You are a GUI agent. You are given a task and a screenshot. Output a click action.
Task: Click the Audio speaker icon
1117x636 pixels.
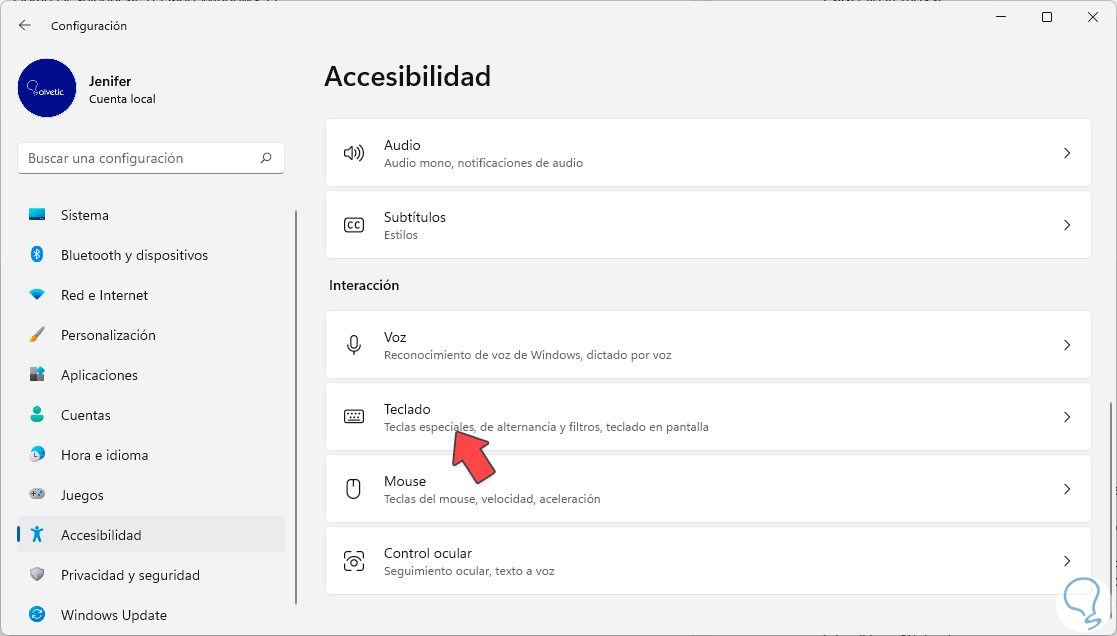pyautogui.click(x=353, y=153)
